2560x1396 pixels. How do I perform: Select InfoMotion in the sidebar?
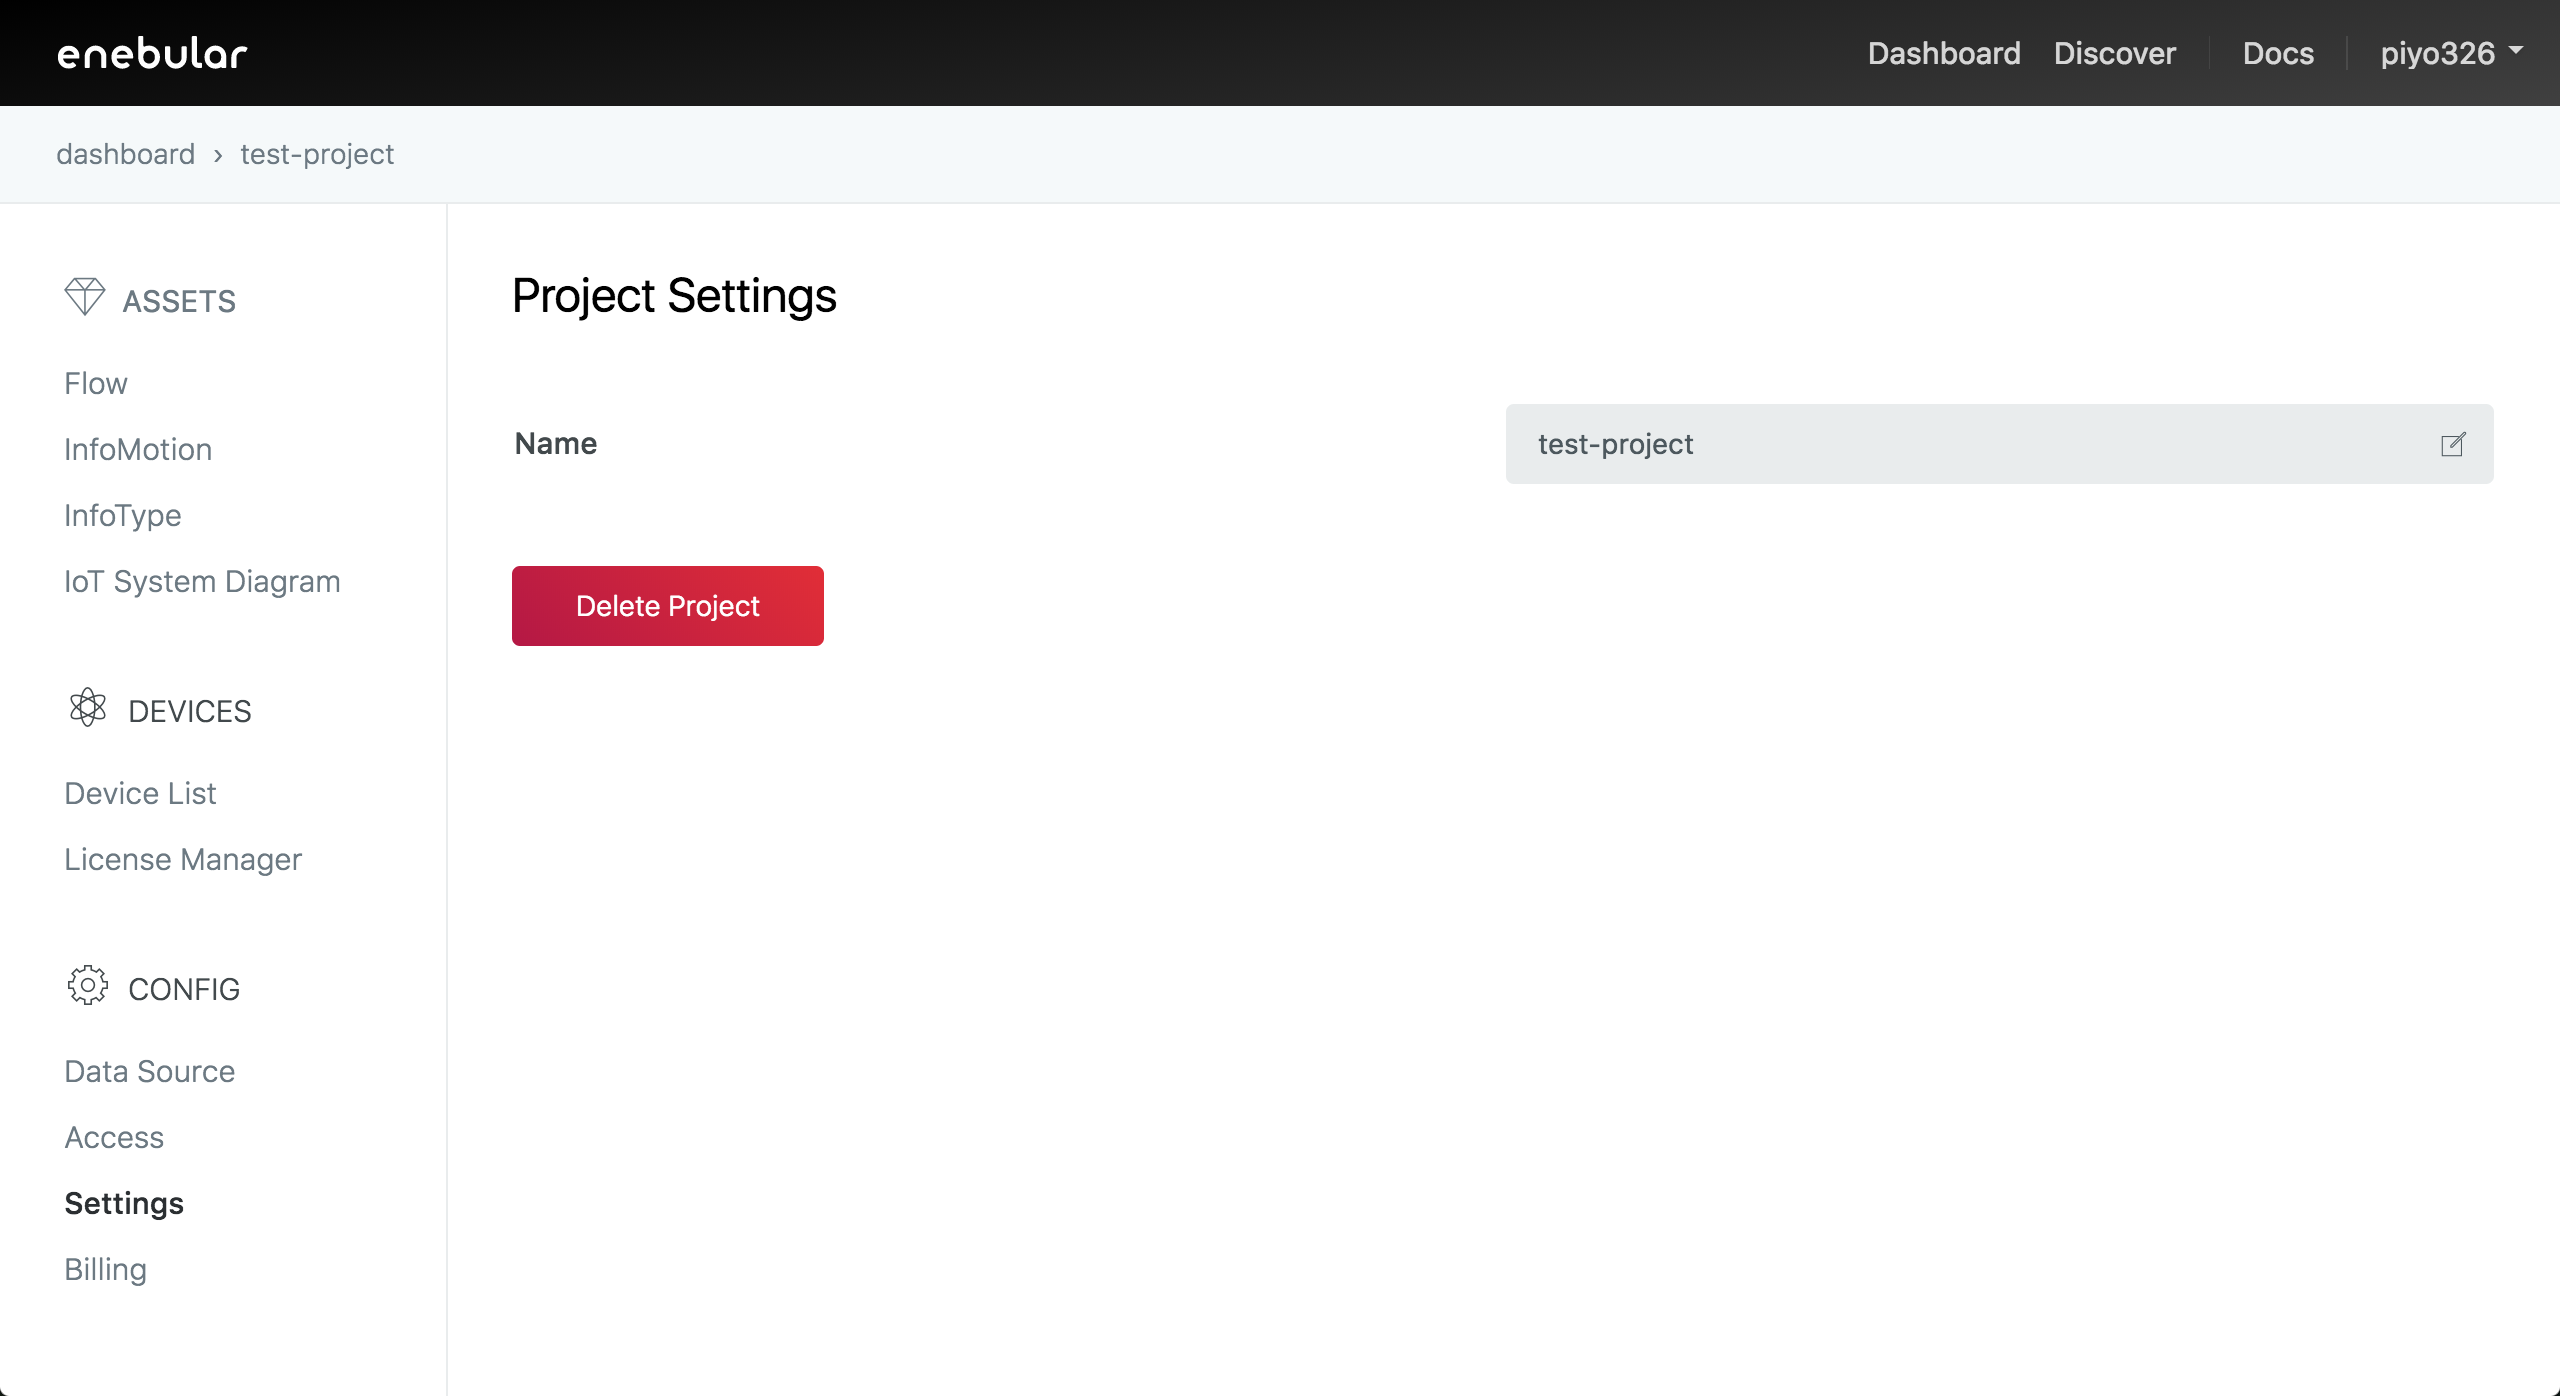[138, 450]
